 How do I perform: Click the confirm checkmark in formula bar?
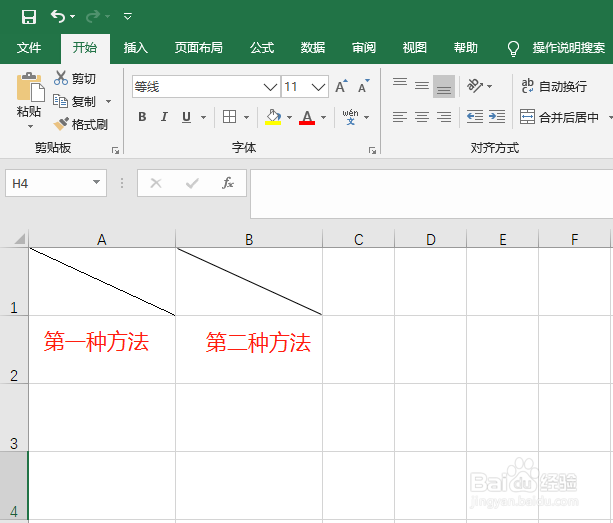click(x=192, y=183)
